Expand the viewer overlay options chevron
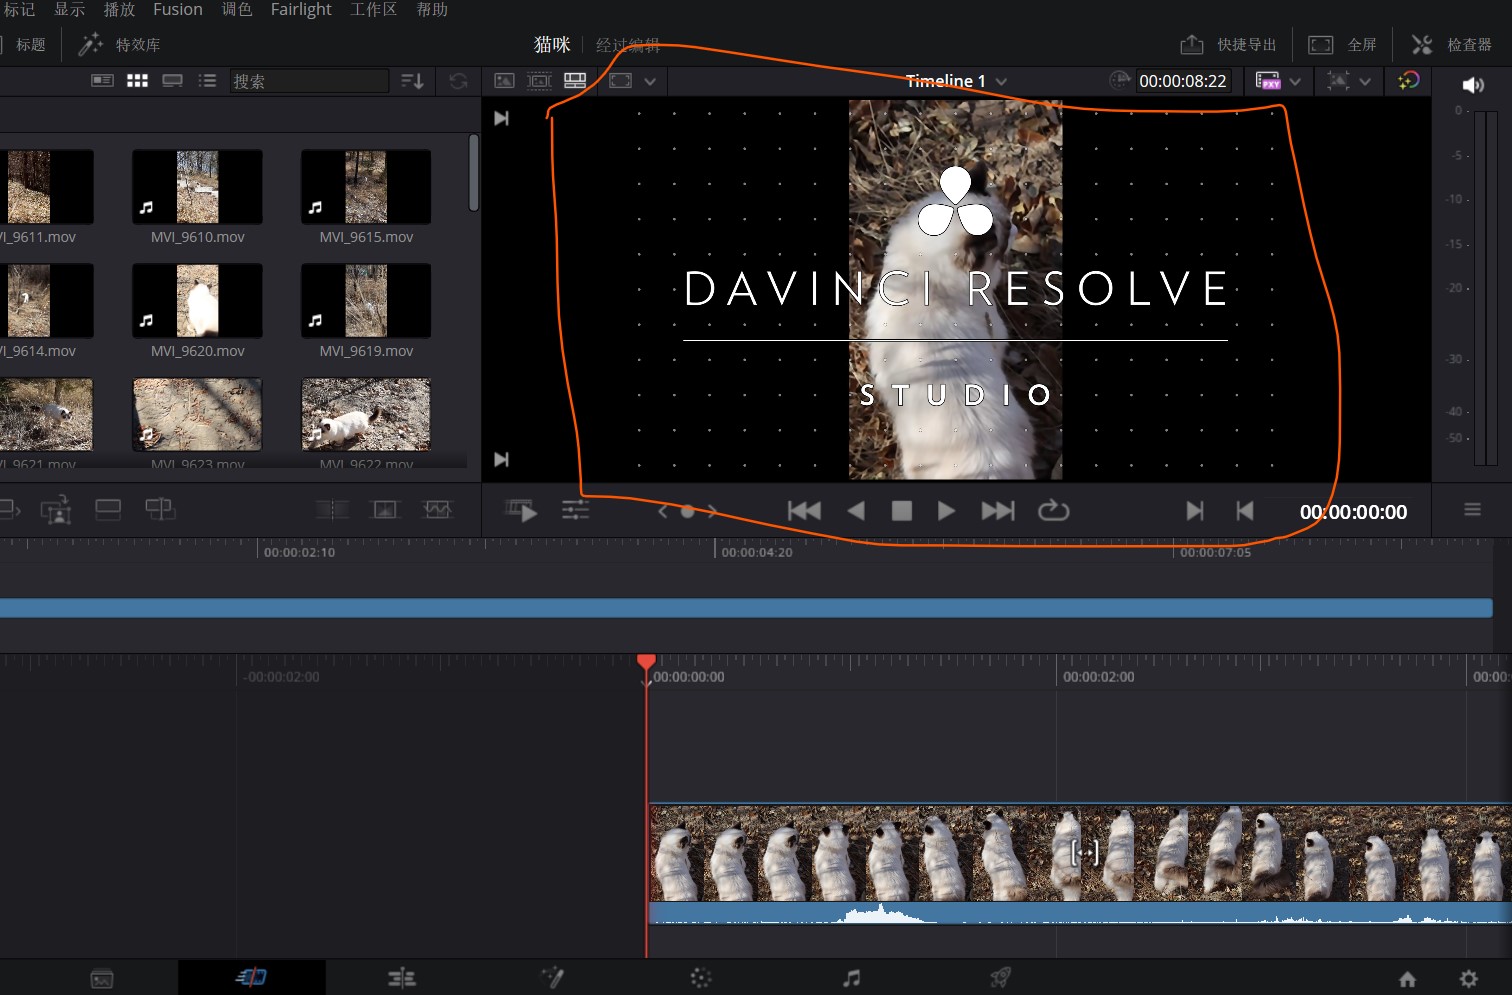The width and height of the screenshot is (1512, 995). pyautogui.click(x=1365, y=81)
